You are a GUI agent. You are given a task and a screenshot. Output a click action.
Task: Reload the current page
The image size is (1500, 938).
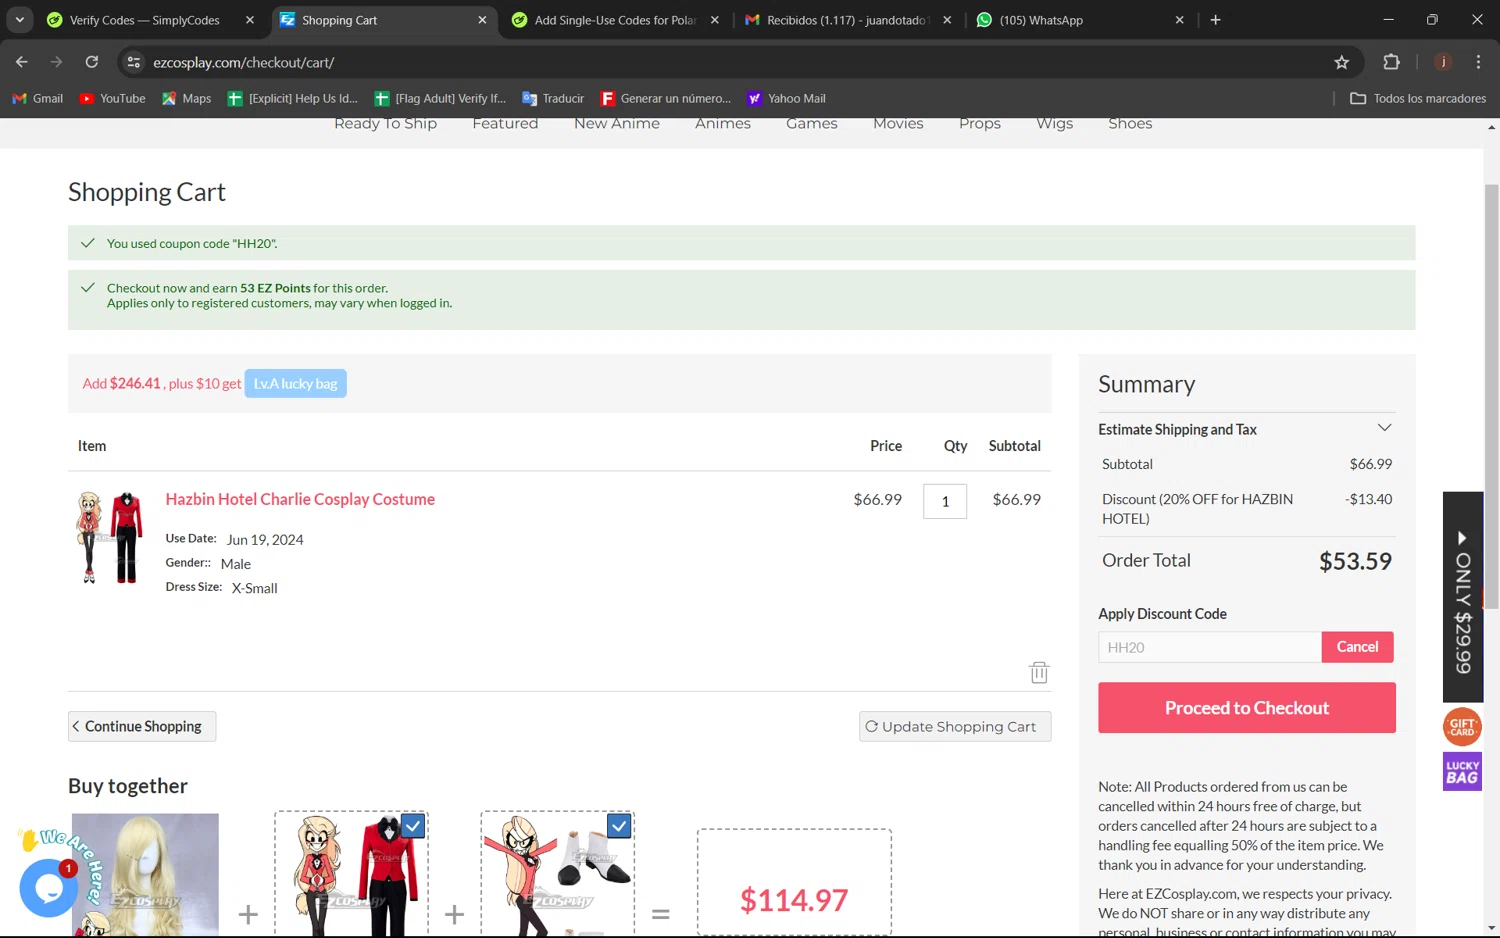tap(91, 62)
